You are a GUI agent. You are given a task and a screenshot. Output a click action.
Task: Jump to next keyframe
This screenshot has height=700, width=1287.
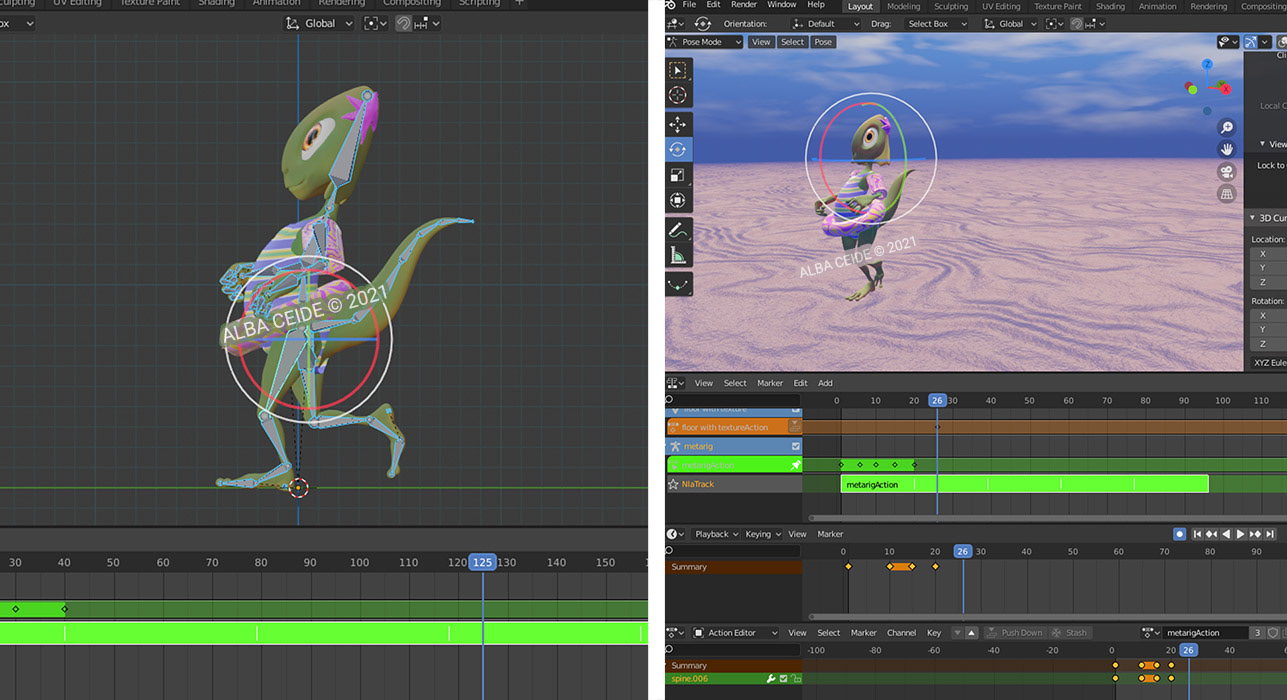click(1255, 534)
